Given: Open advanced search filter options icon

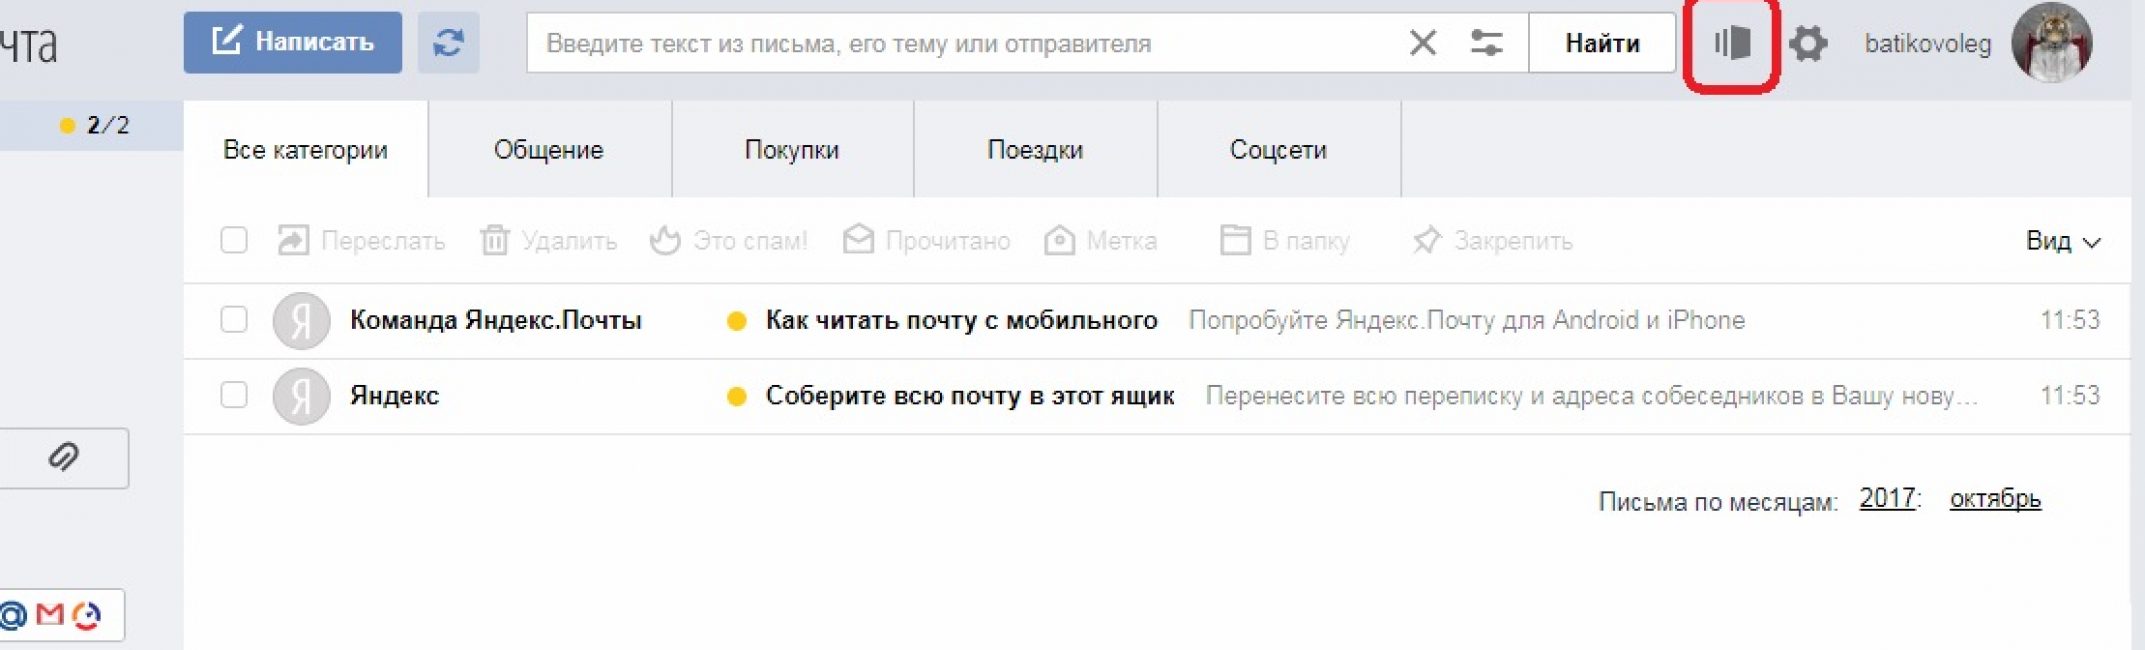Looking at the screenshot, I should [x=1486, y=43].
